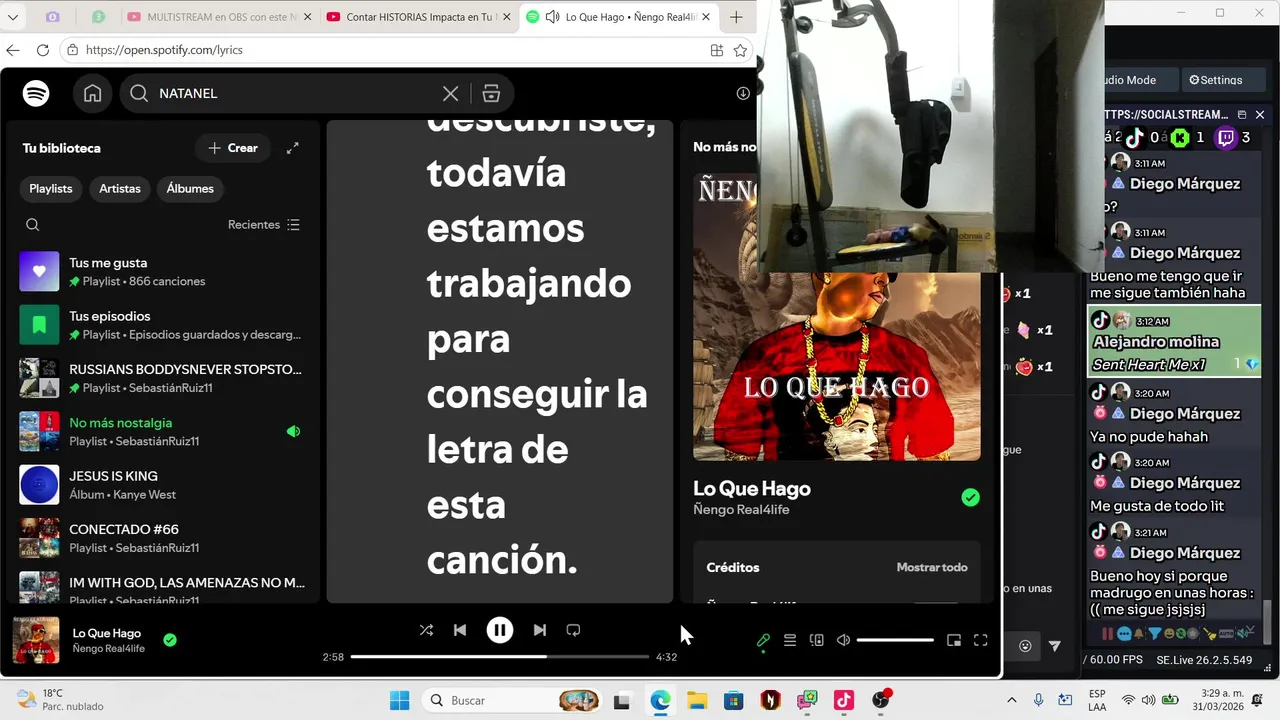
Task: Click Mostrar todo in Créditos
Action: pos(932,567)
